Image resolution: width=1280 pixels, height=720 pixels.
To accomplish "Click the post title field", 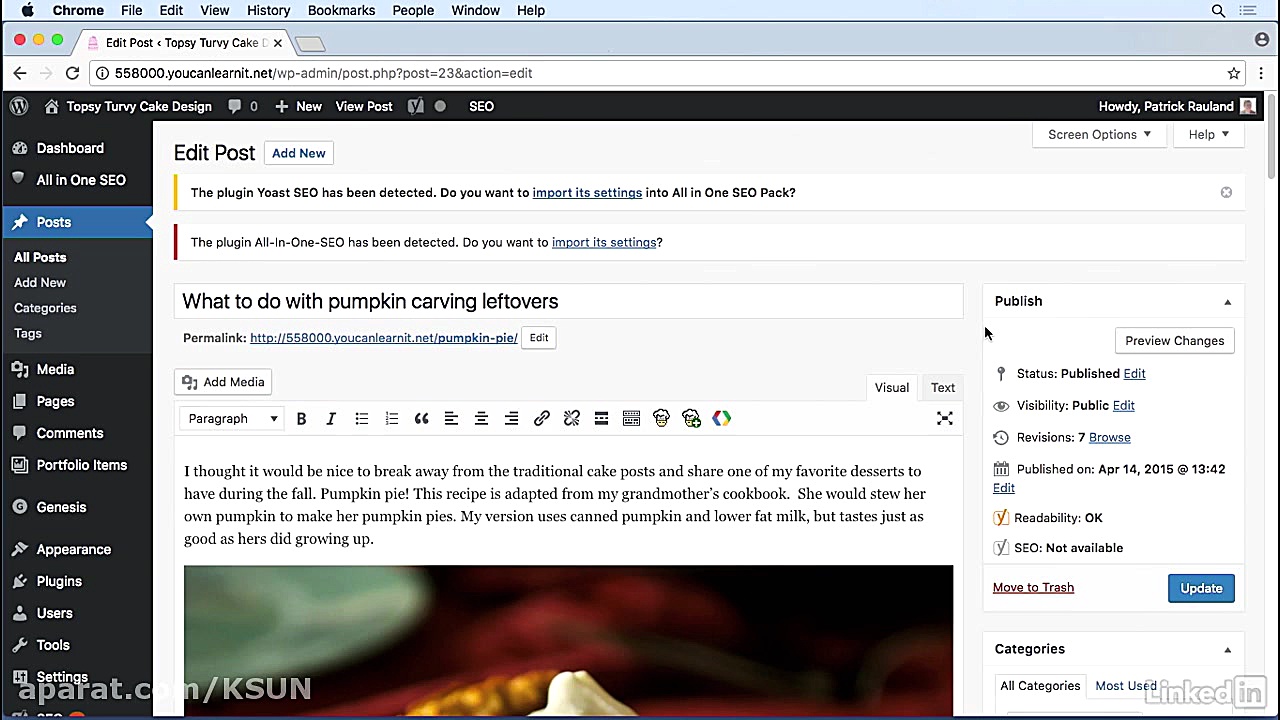I will coord(568,301).
